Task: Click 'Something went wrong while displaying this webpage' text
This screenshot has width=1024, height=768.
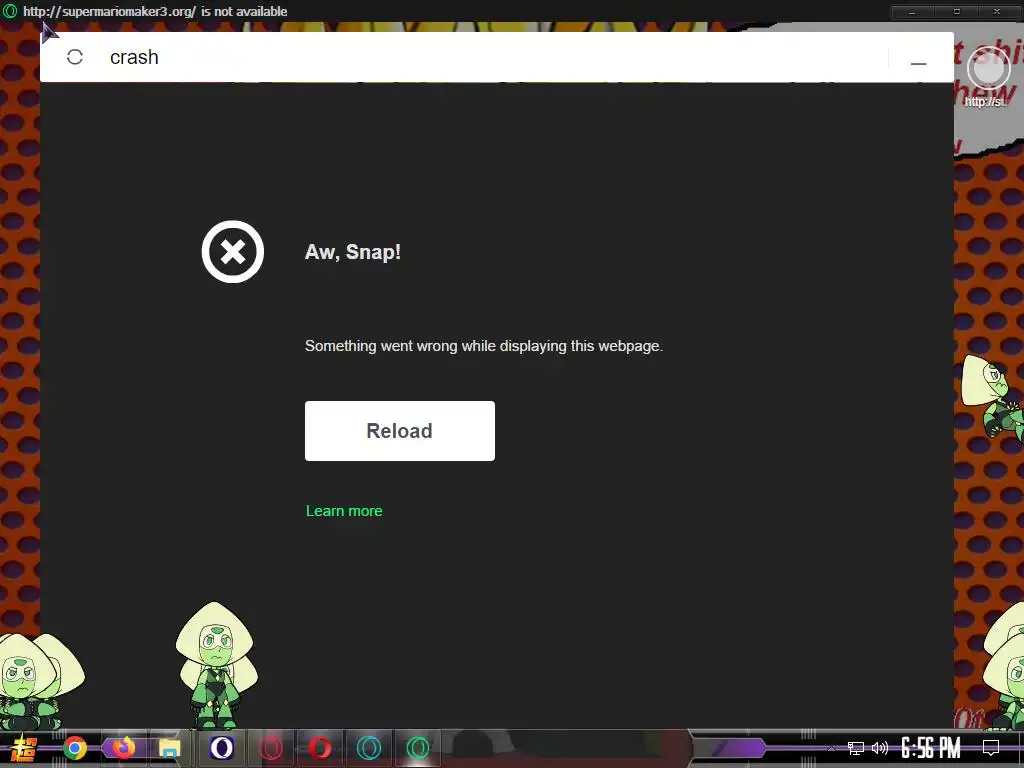Action: coord(484,345)
